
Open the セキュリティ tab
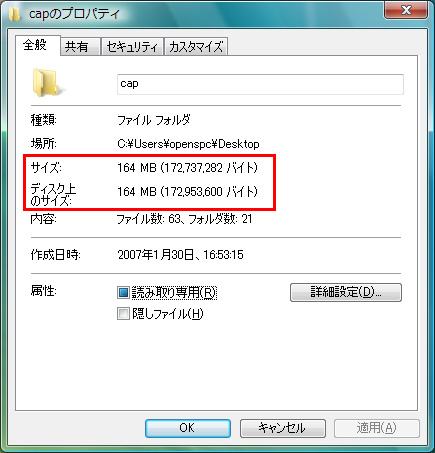click(132, 46)
